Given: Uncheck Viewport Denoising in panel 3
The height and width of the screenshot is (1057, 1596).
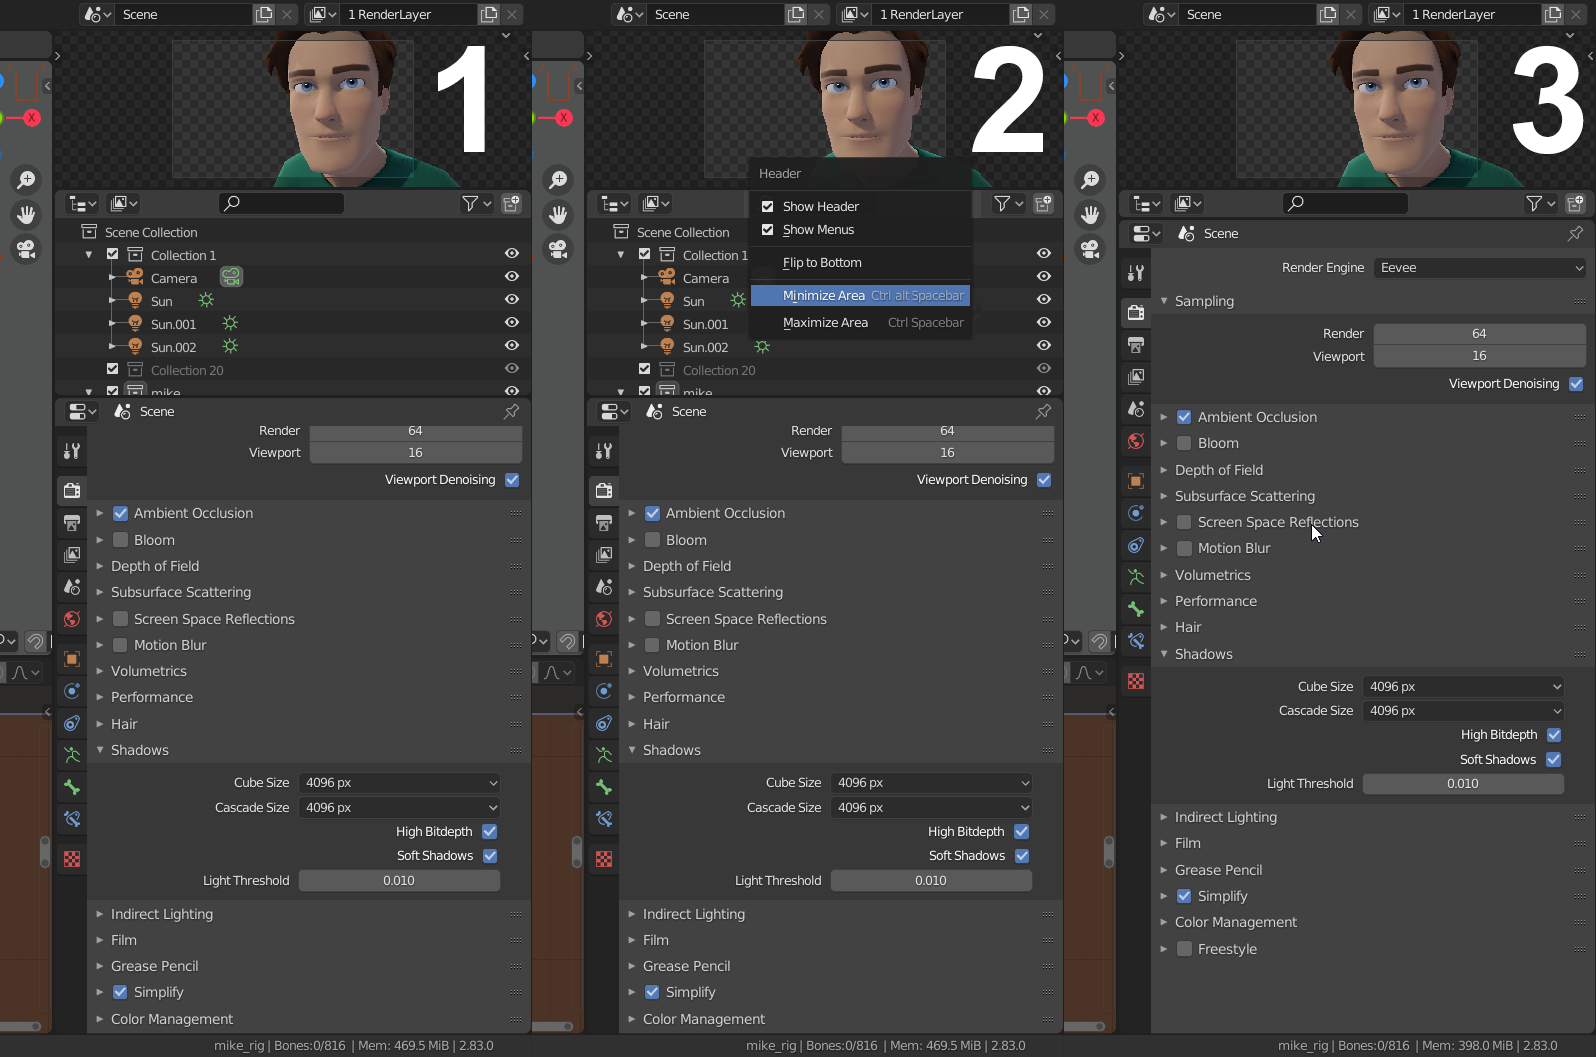Looking at the screenshot, I should pyautogui.click(x=1576, y=384).
